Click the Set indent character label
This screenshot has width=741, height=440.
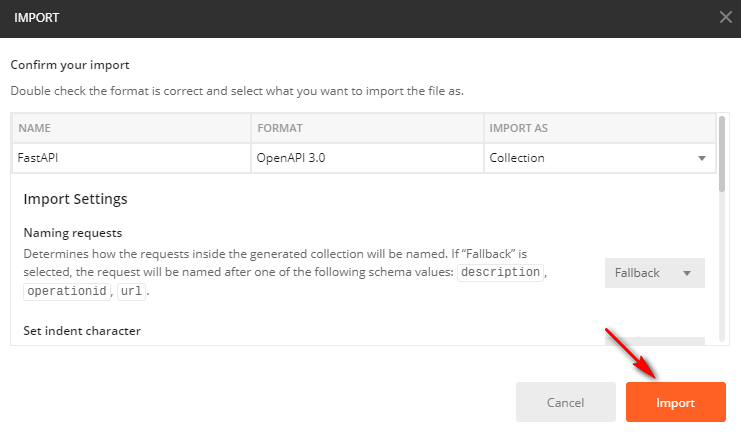[82, 330]
